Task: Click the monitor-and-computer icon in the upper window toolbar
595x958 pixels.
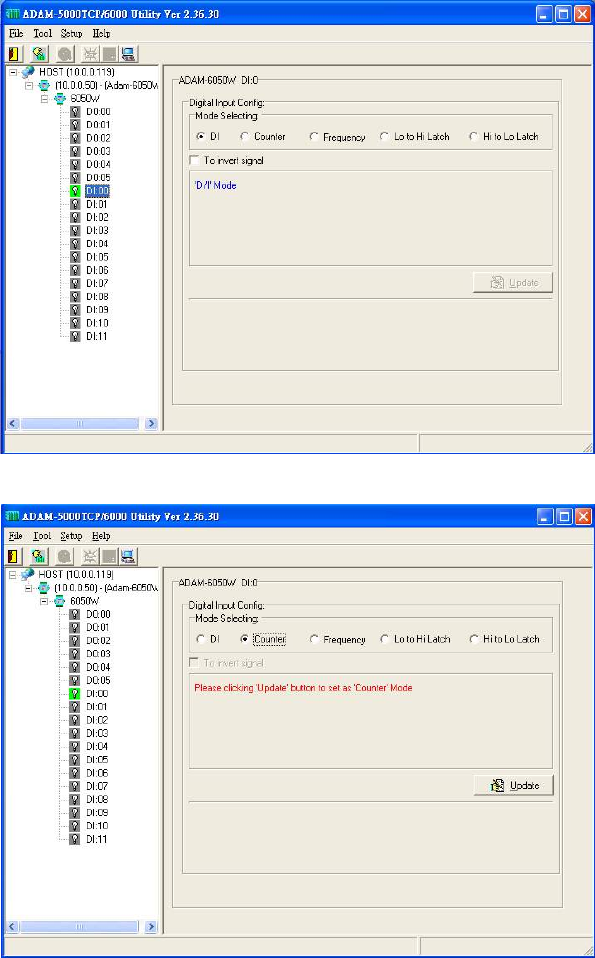Action: tap(128, 54)
